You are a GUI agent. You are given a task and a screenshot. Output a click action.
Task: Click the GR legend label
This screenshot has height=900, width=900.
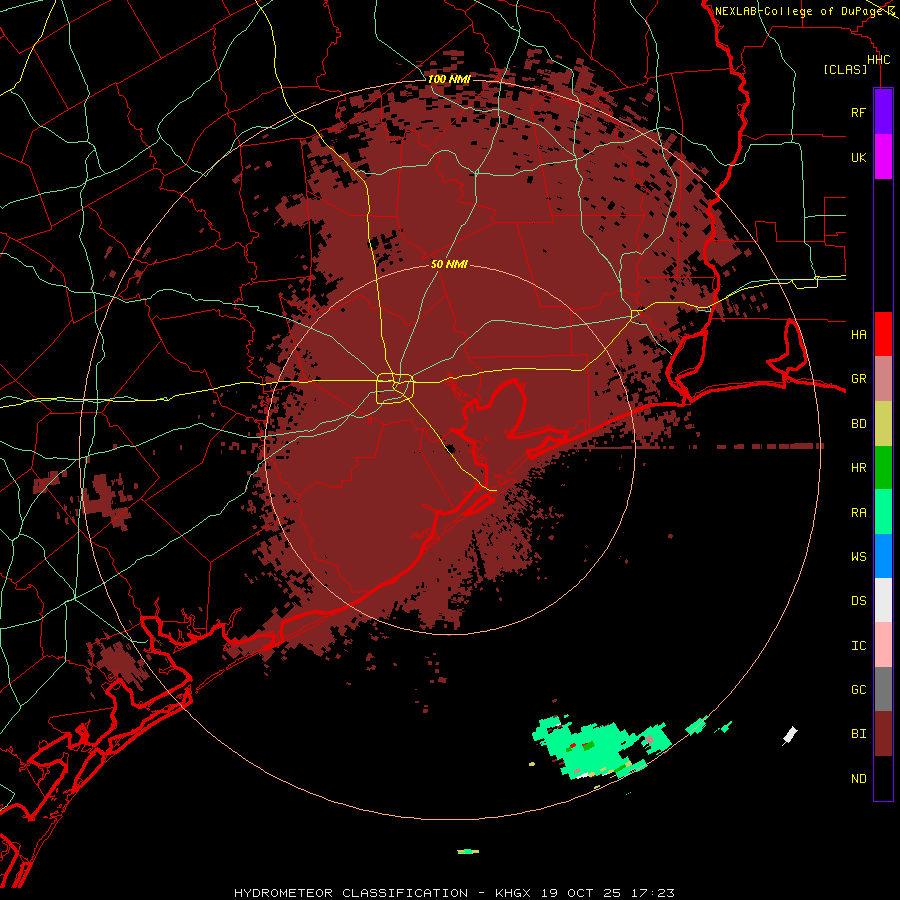pos(858,379)
